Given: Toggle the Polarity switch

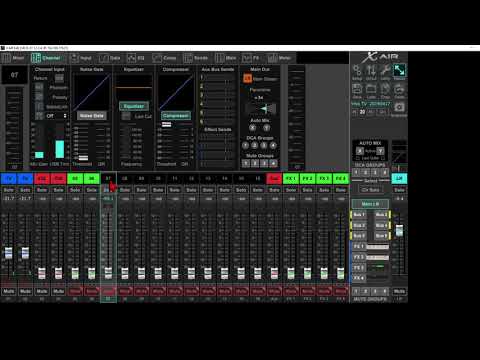Looking at the screenshot, I should tap(39, 97).
